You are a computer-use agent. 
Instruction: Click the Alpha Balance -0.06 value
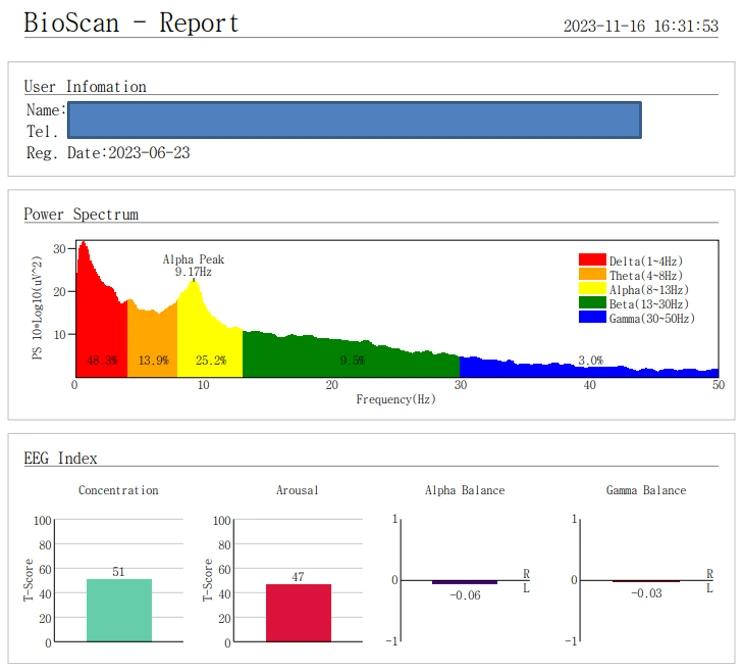click(465, 595)
